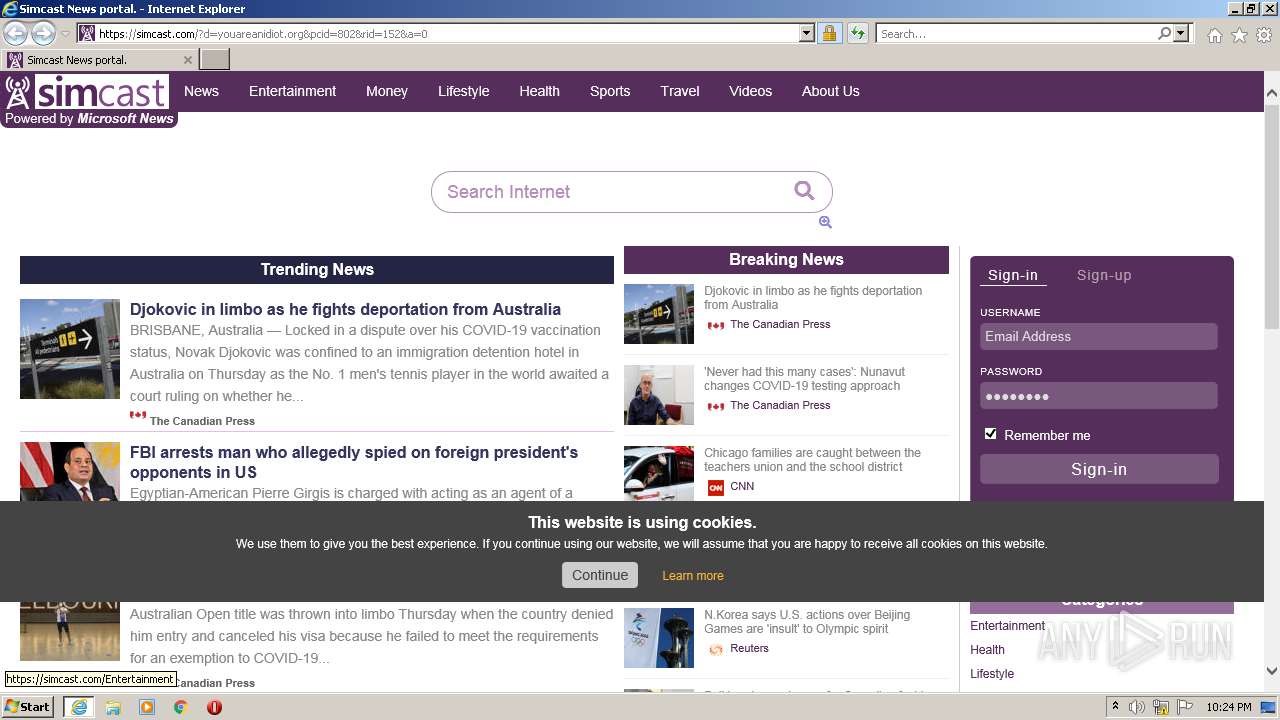1280x720 pixels.
Task: Open the Videos menu
Action: pos(750,91)
